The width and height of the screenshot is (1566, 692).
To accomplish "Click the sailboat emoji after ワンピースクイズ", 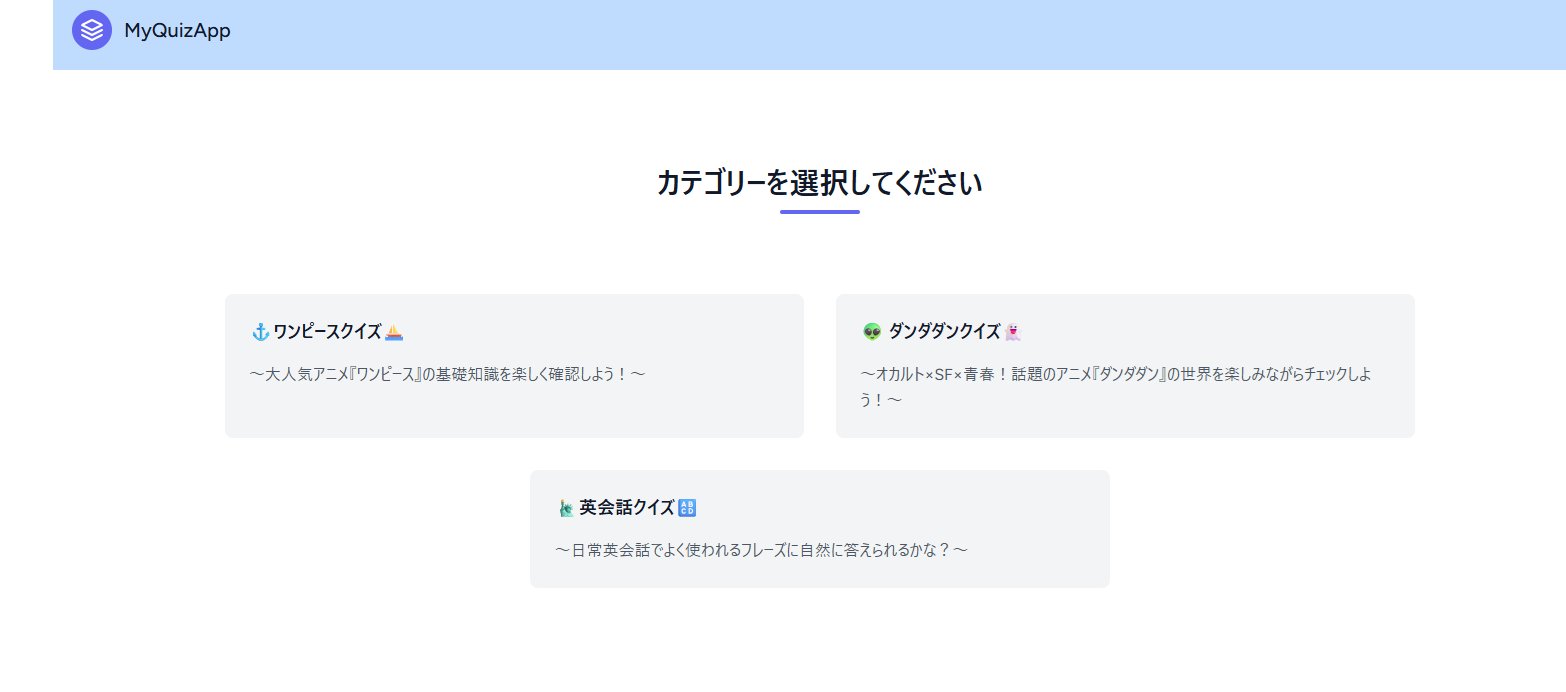I will click(394, 332).
